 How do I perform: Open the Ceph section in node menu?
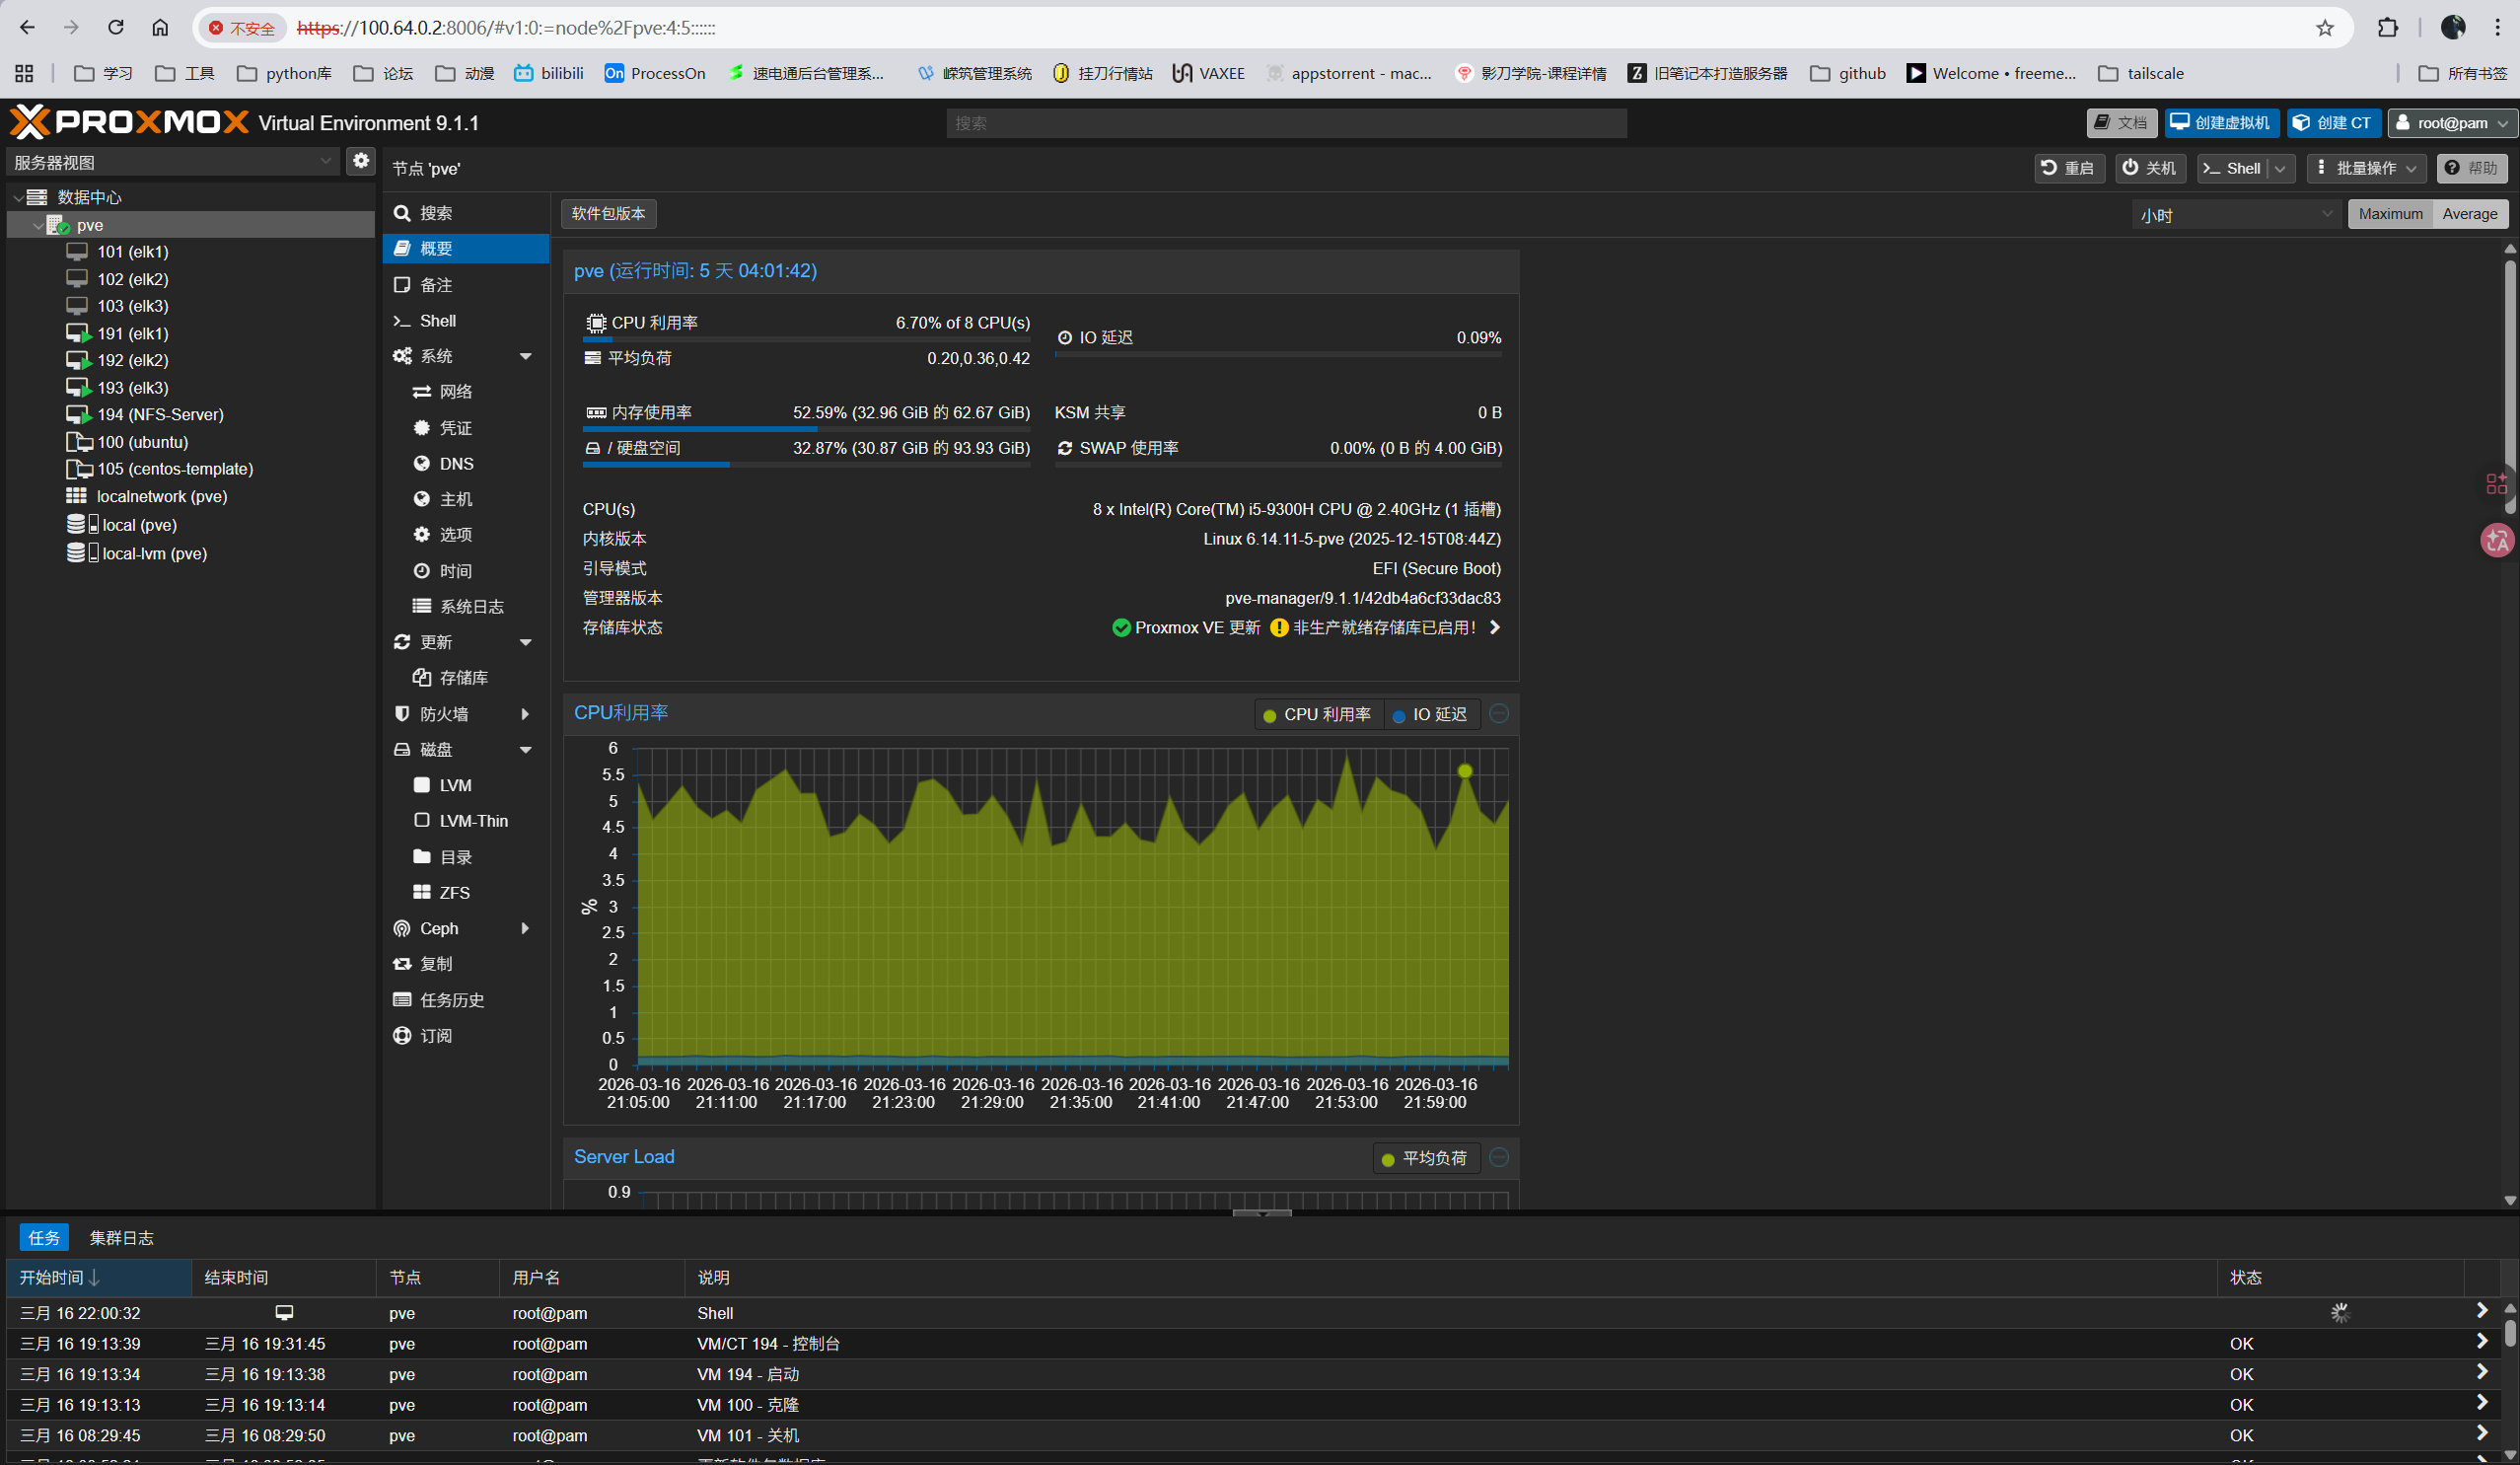point(439,928)
